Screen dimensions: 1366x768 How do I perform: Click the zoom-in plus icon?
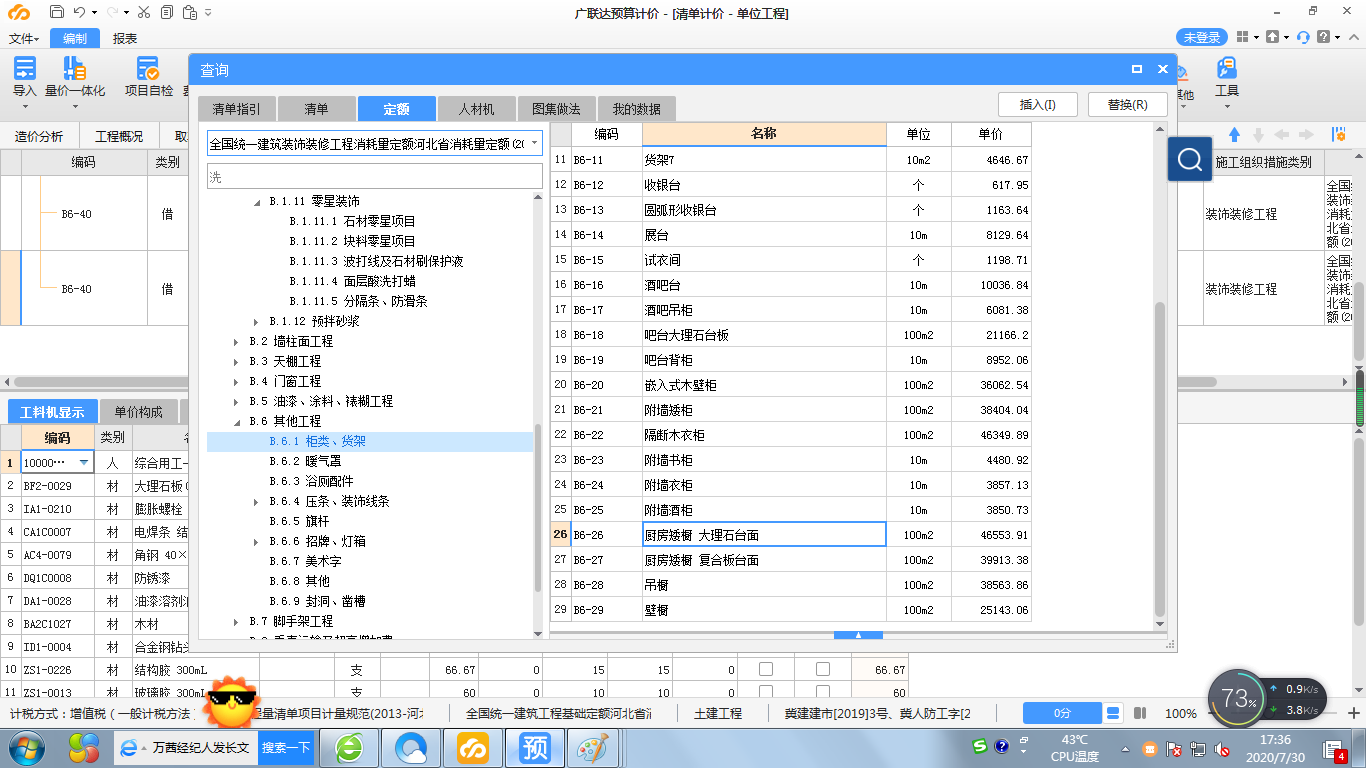click(x=1355, y=713)
